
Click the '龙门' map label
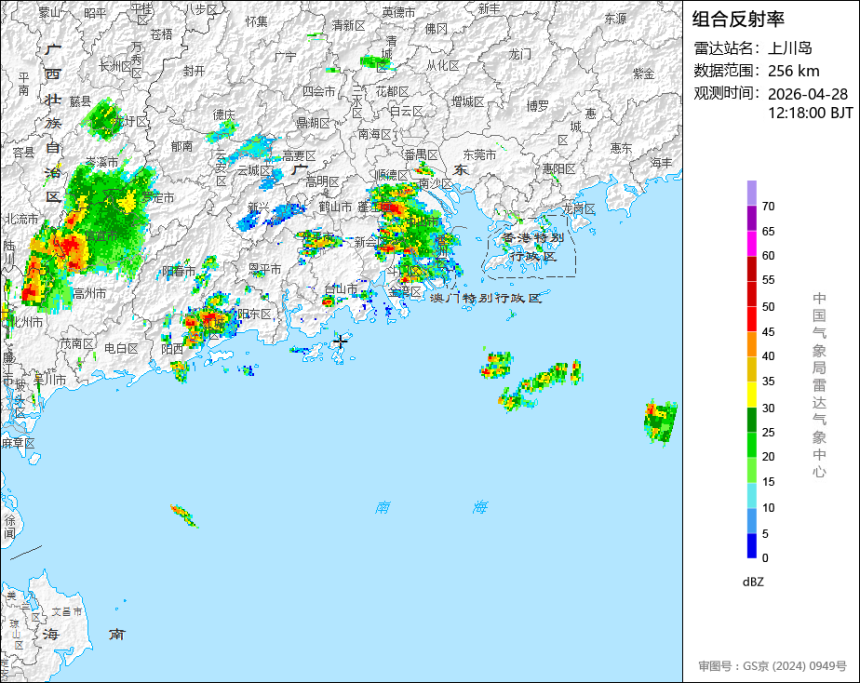pos(520,54)
